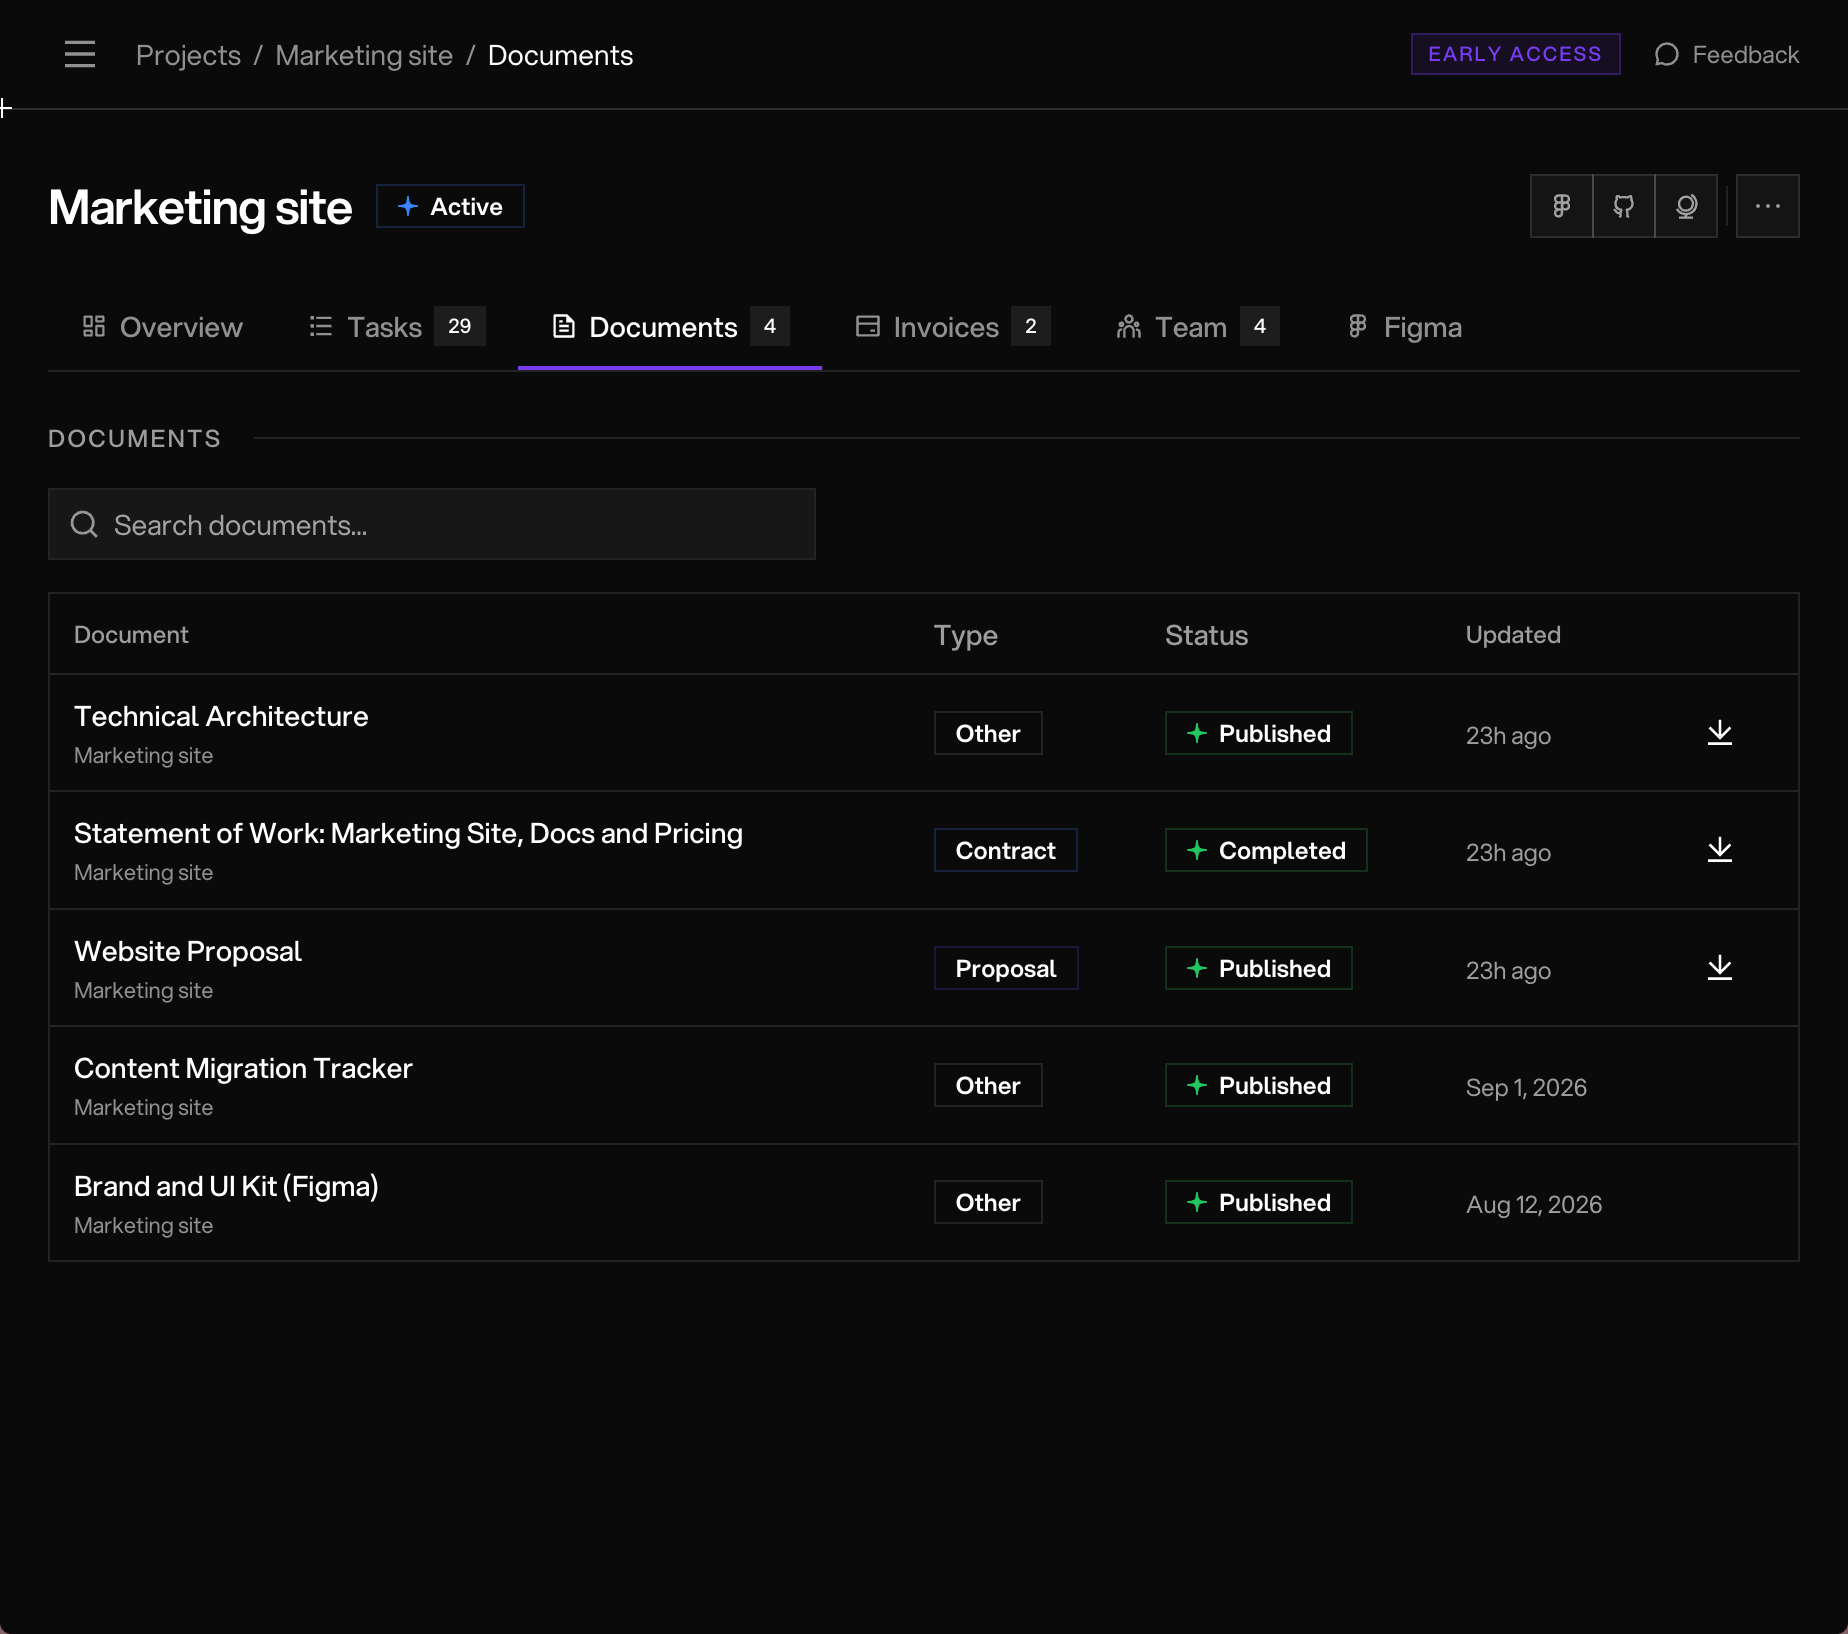Download the Statement of Work document
1848x1634 pixels.
click(1719, 850)
